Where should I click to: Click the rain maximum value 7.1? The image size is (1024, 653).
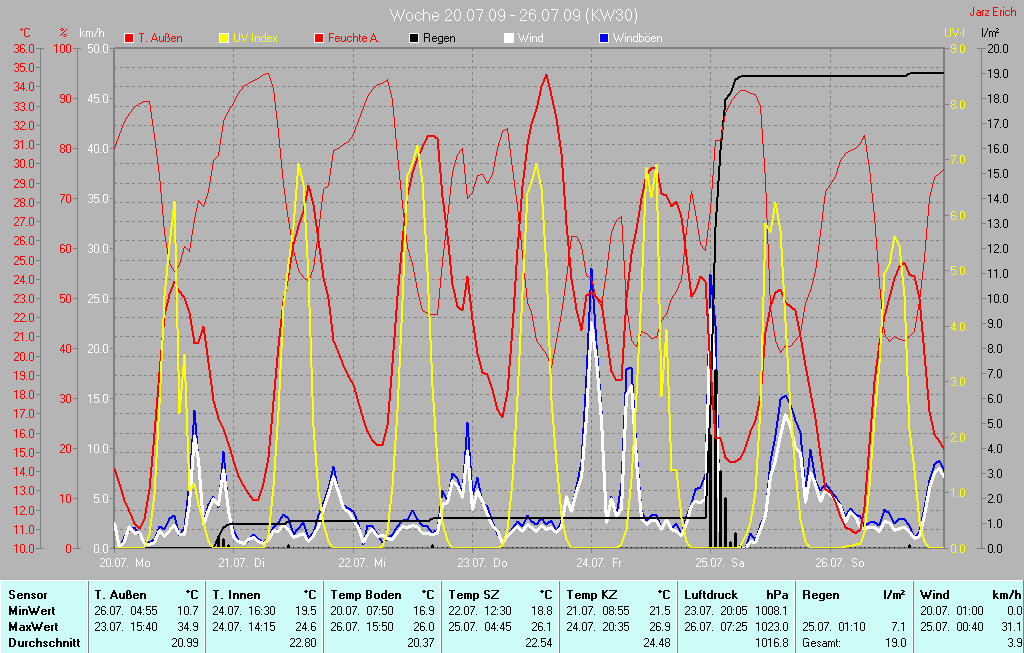point(898,626)
